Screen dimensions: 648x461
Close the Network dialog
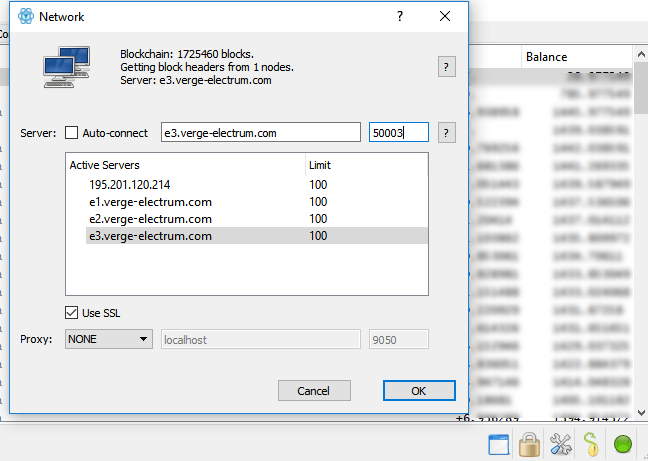tap(445, 16)
